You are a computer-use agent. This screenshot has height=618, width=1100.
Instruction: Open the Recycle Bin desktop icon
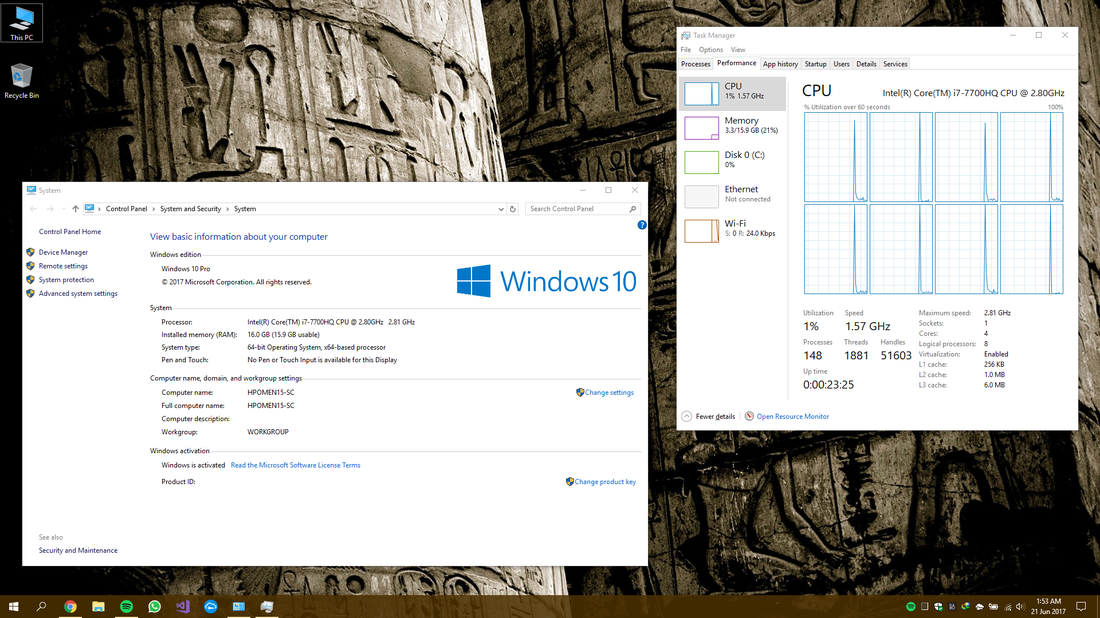[x=21, y=81]
